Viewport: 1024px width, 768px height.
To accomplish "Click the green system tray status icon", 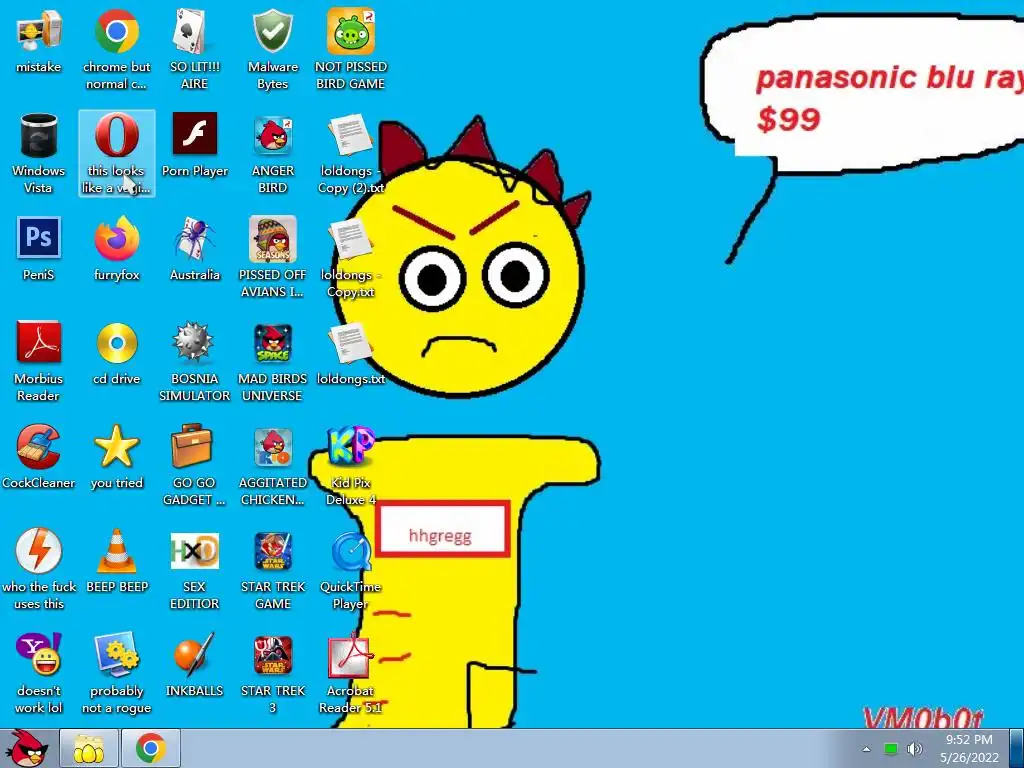I will tap(891, 749).
